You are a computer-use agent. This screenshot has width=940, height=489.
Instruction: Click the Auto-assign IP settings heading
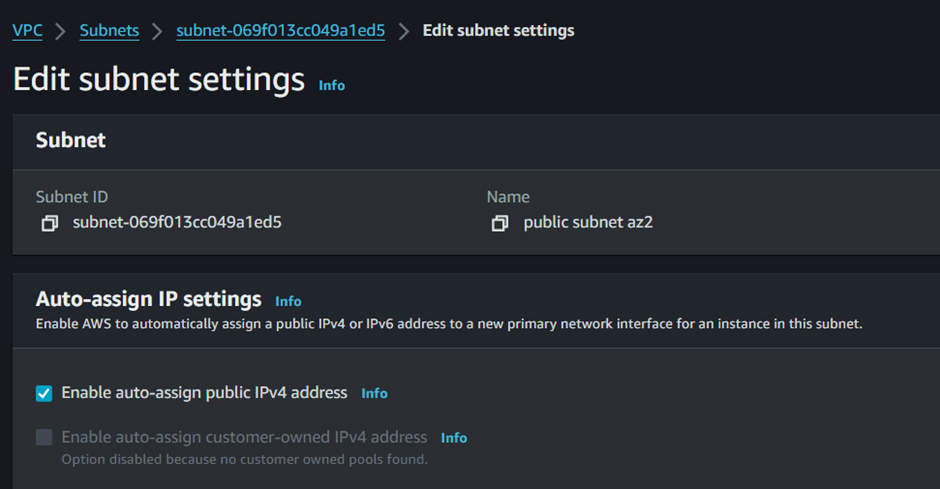[x=149, y=299]
